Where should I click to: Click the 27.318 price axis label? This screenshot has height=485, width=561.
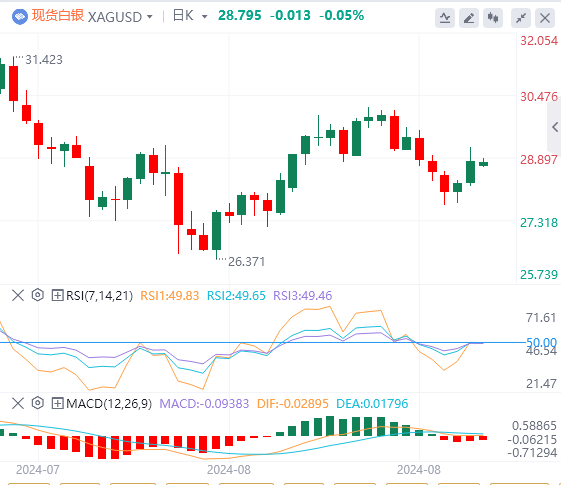539,223
